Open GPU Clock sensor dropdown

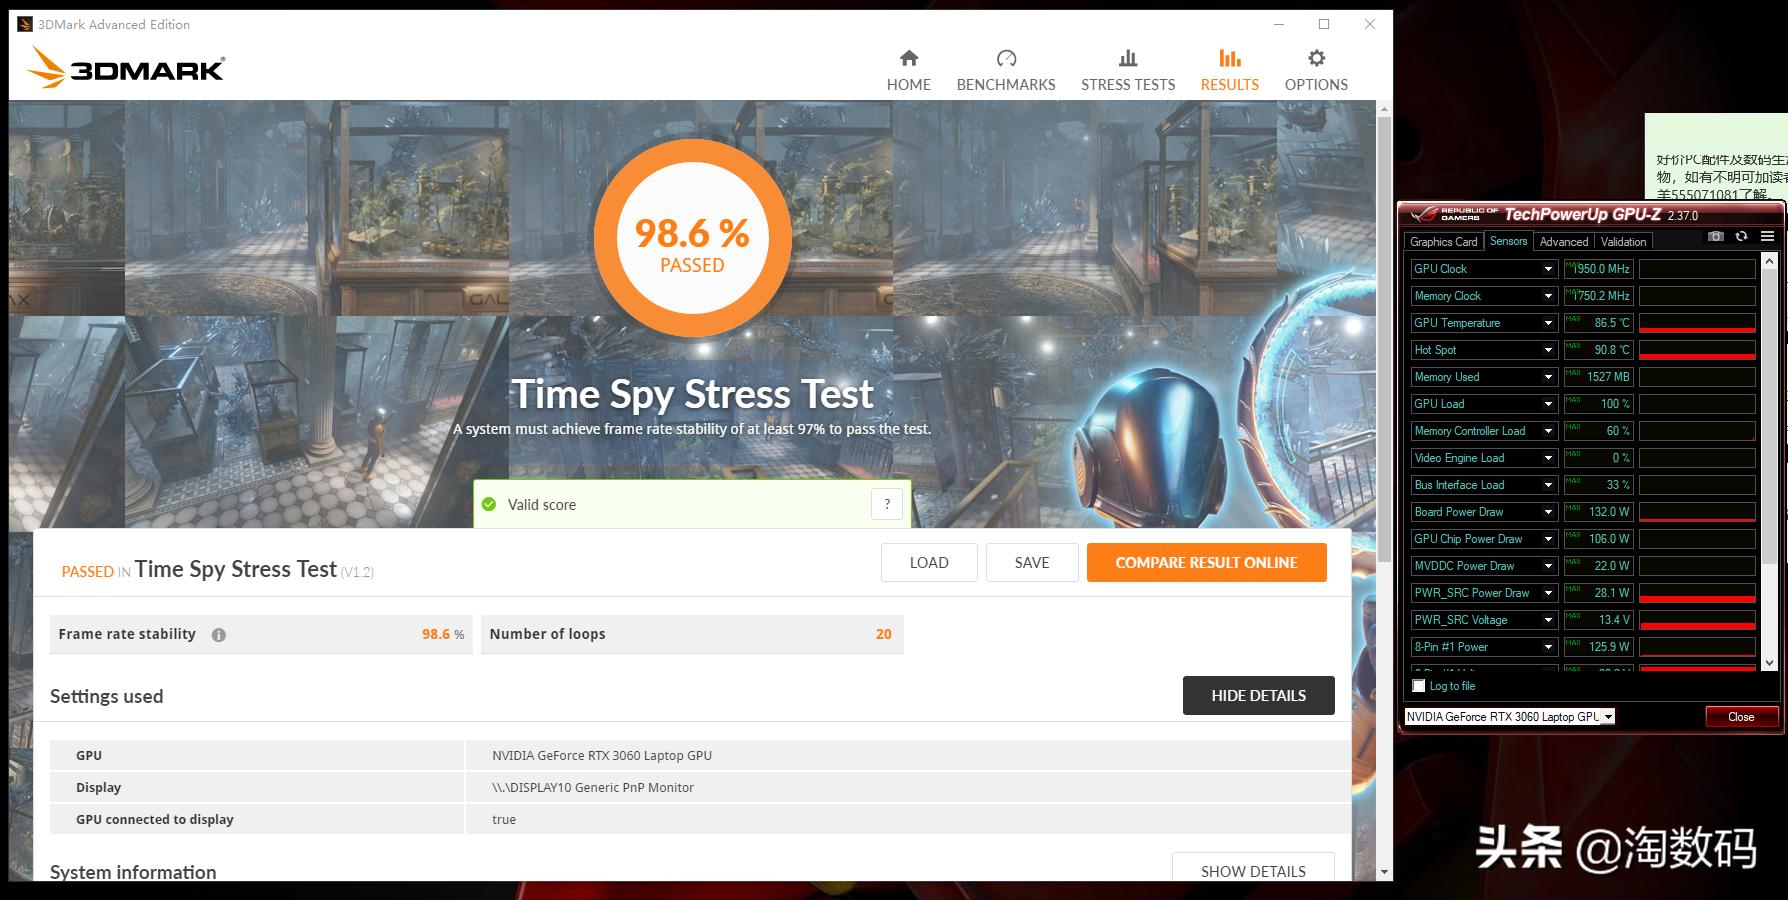(x=1548, y=269)
